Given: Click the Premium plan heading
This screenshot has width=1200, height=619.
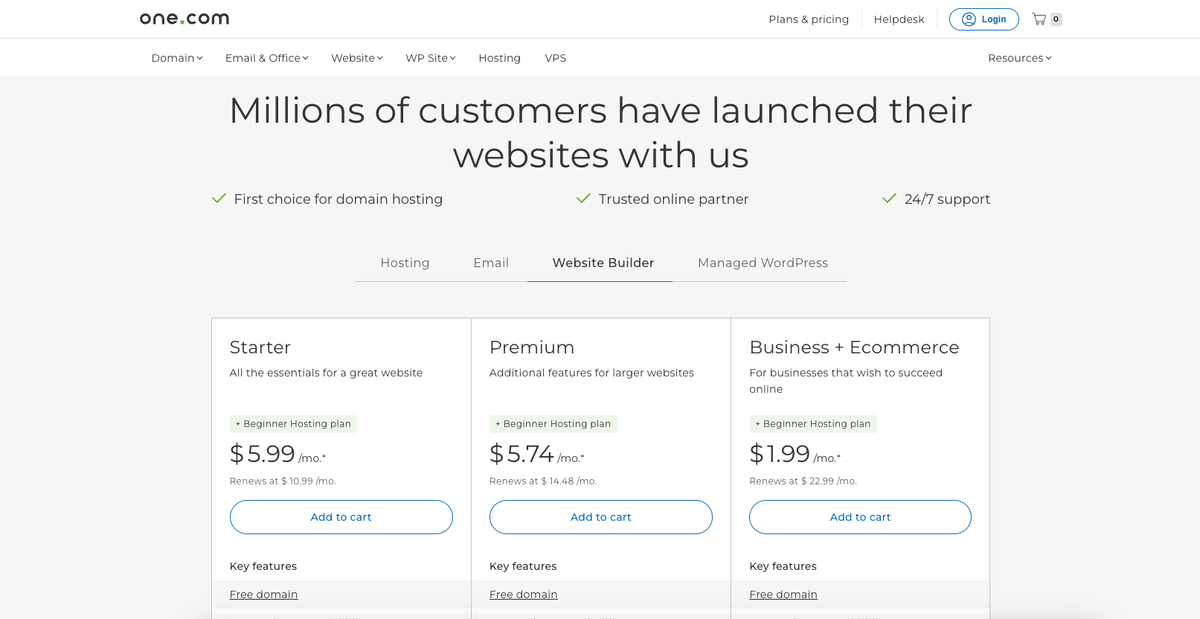Looking at the screenshot, I should point(532,347).
